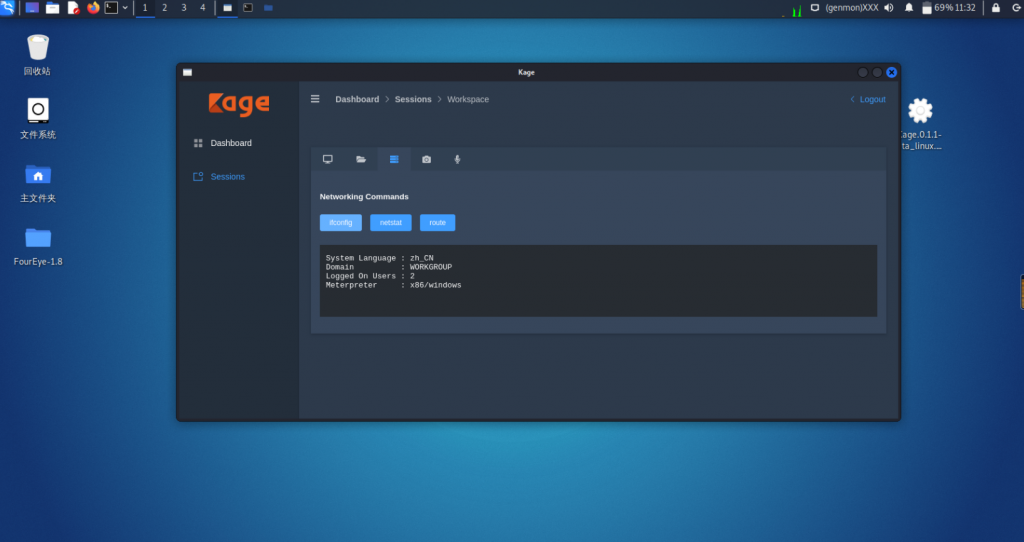Close the Kage window
Image resolution: width=1024 pixels, height=542 pixels.
pyautogui.click(x=891, y=72)
